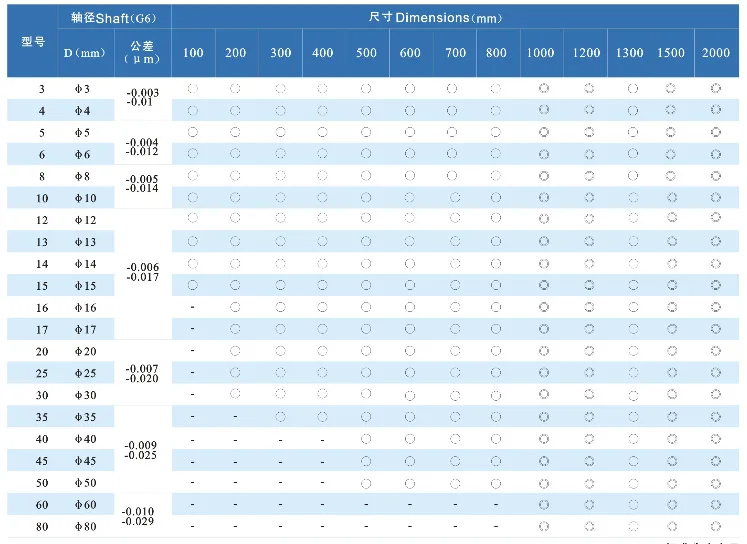This screenshot has height=544, width=747.
Task: Click model number 20 in first column
Action: point(42,352)
